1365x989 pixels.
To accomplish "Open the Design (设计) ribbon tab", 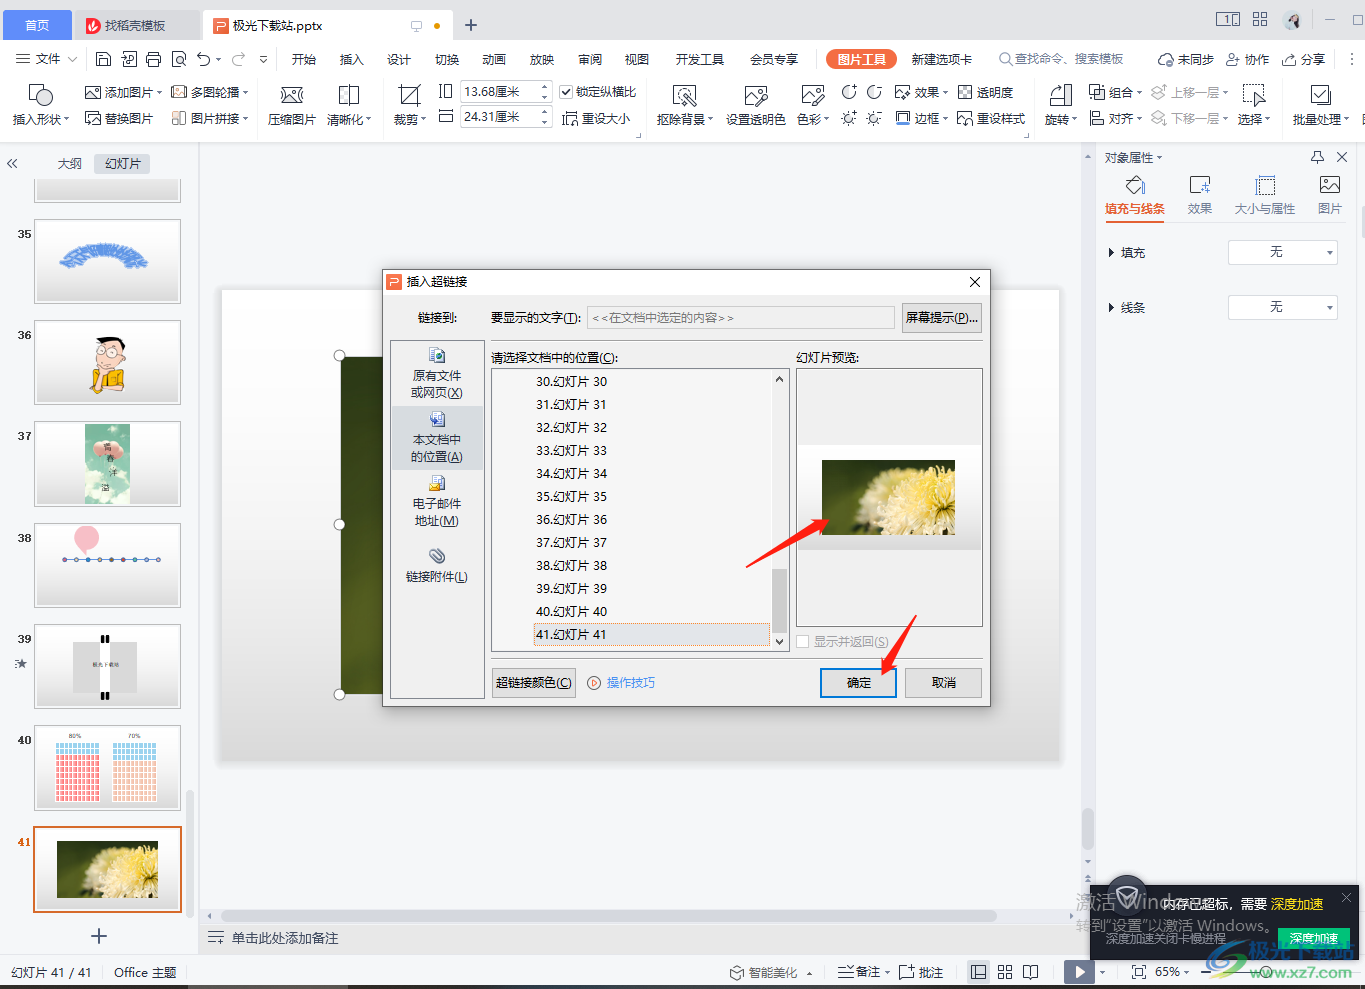I will (x=399, y=59).
